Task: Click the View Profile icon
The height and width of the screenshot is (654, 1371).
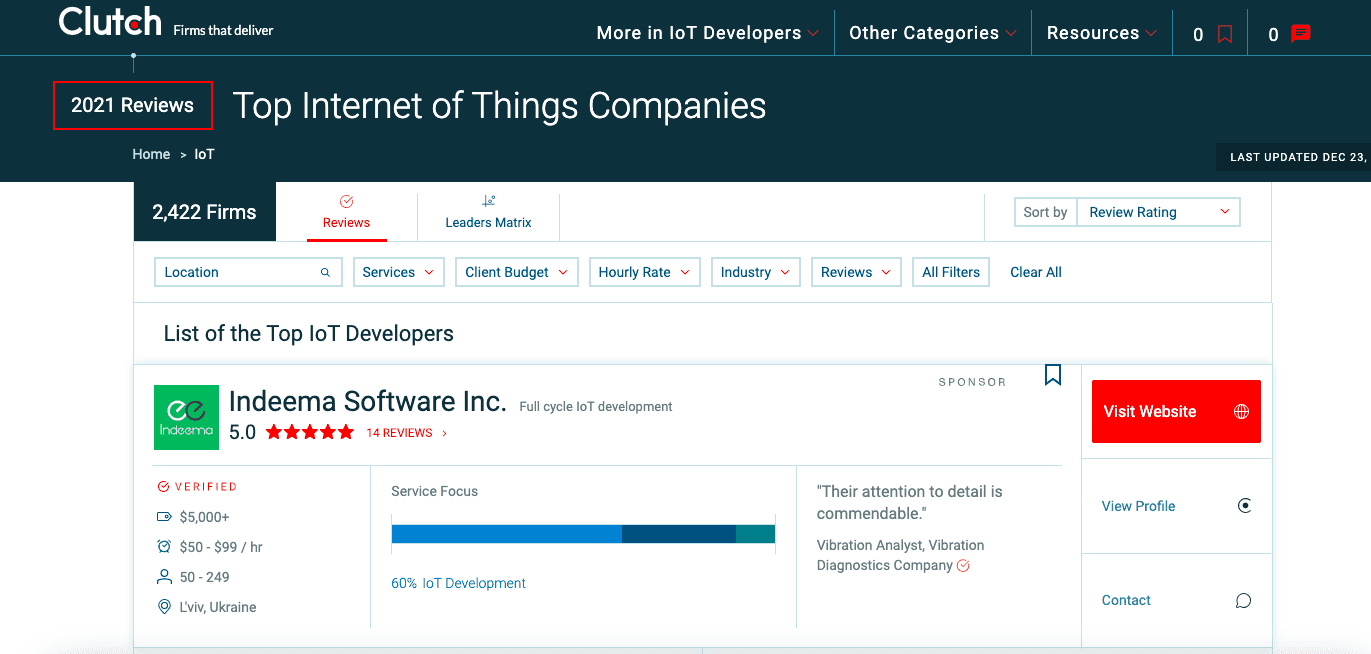Action: tap(1244, 506)
